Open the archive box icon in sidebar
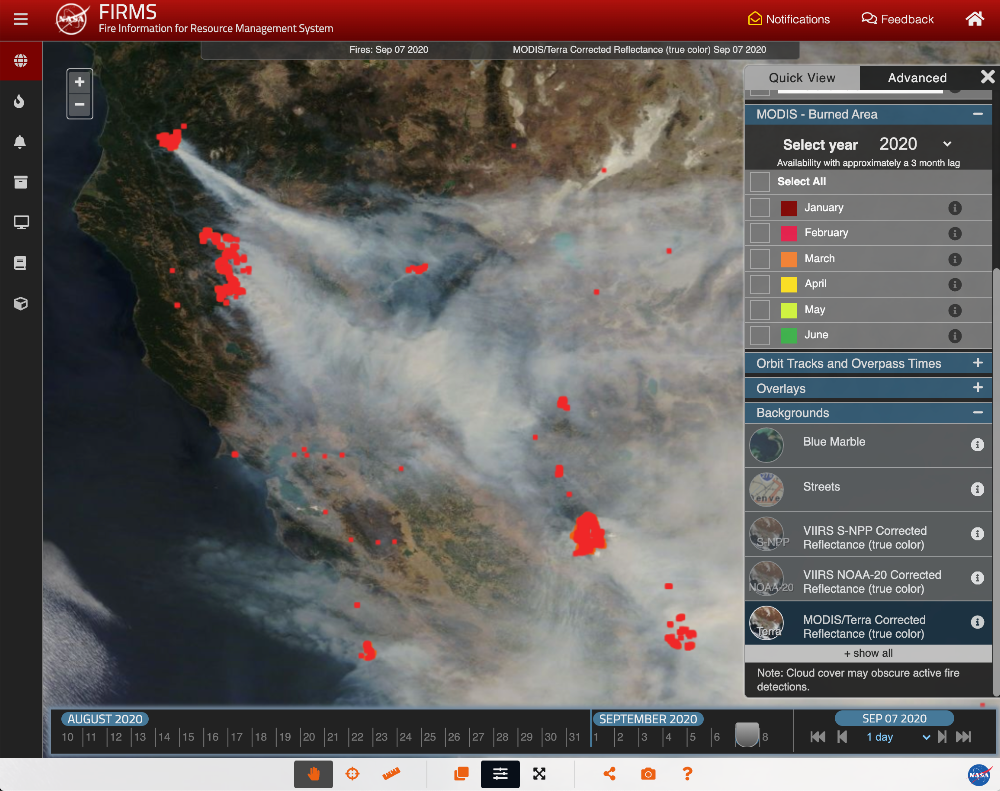Image resolution: width=1000 pixels, height=791 pixels. (20, 182)
